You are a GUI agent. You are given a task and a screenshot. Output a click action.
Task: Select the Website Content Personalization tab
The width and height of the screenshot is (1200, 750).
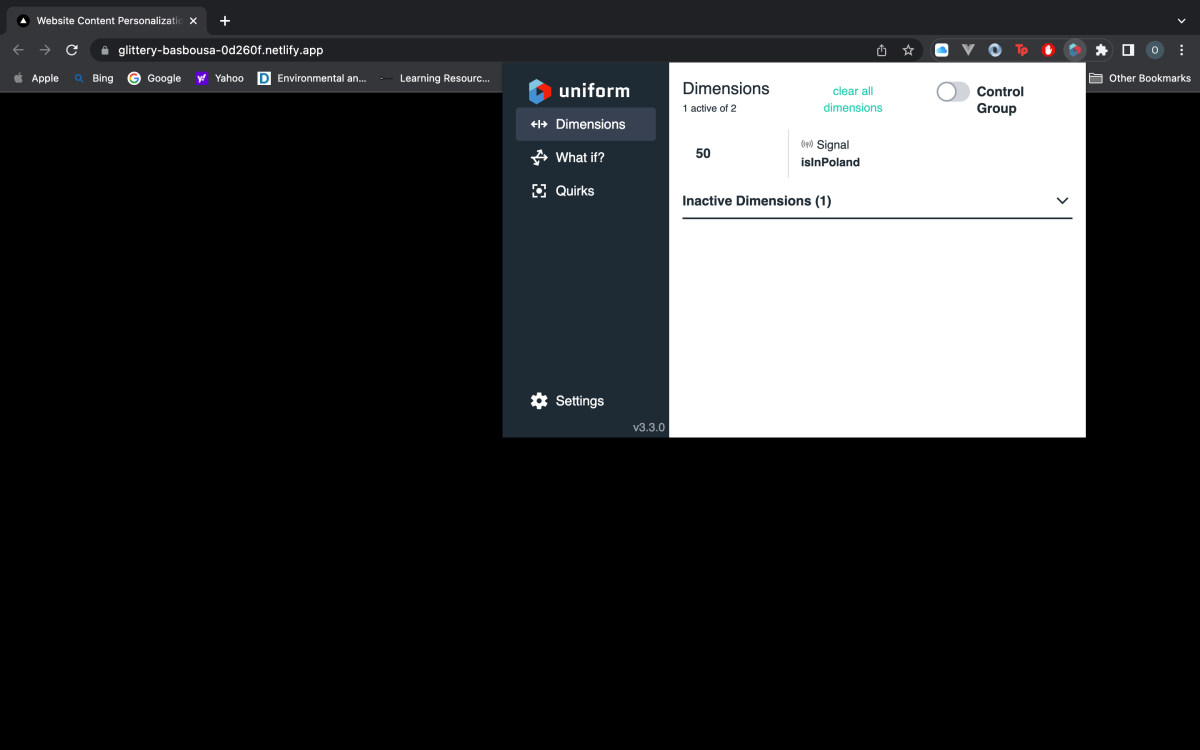pyautogui.click(x=107, y=21)
